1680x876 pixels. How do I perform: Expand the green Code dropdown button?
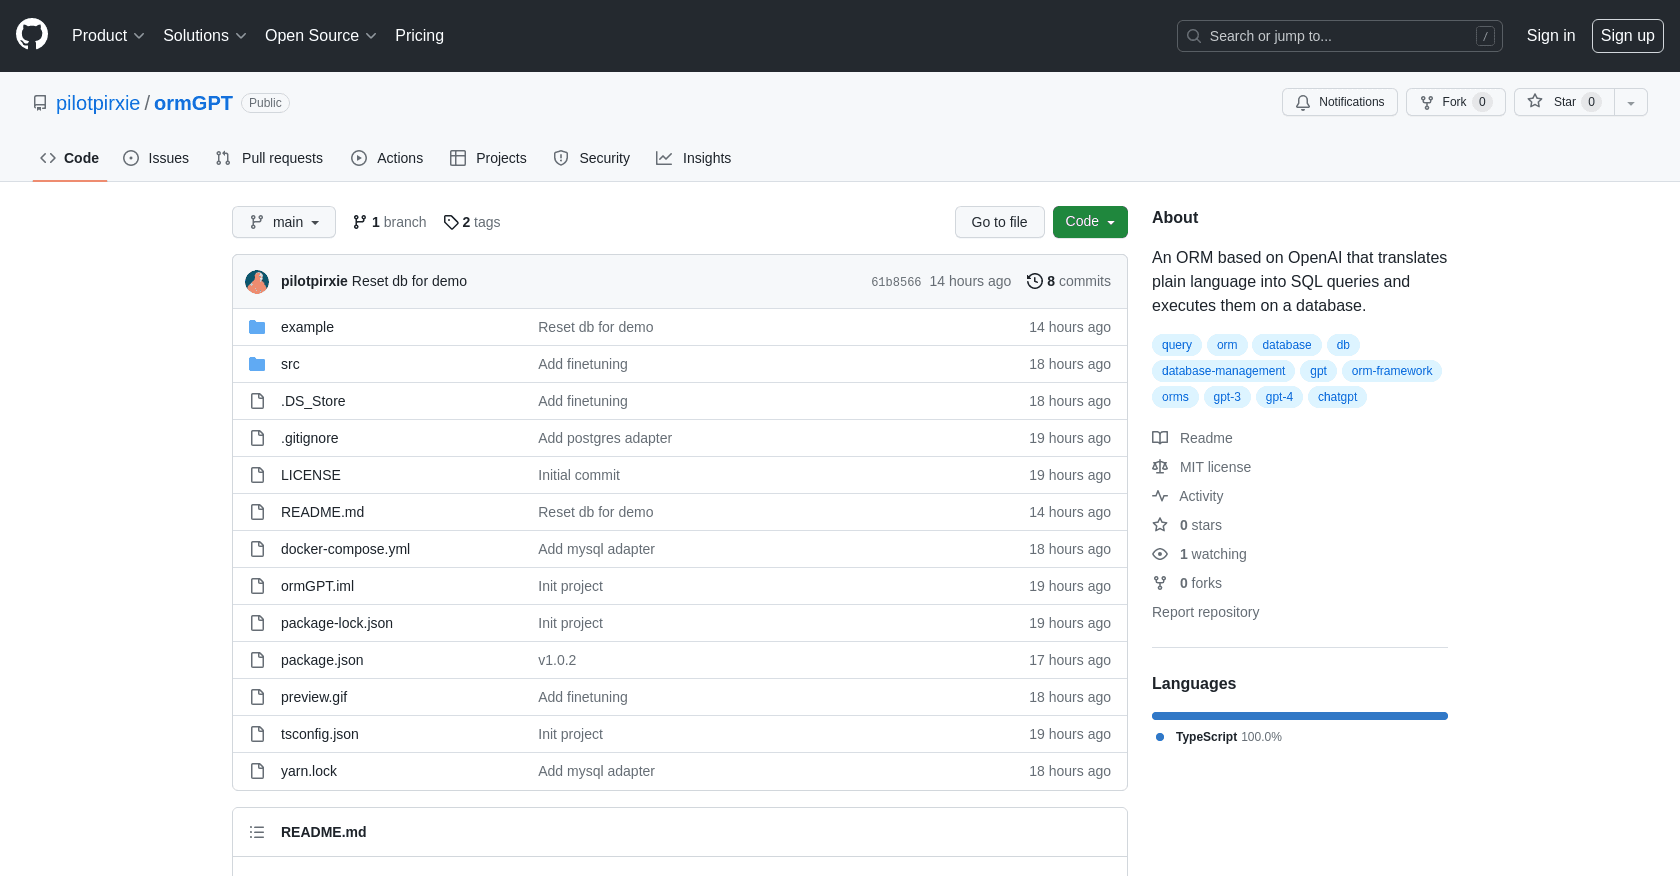point(1089,222)
